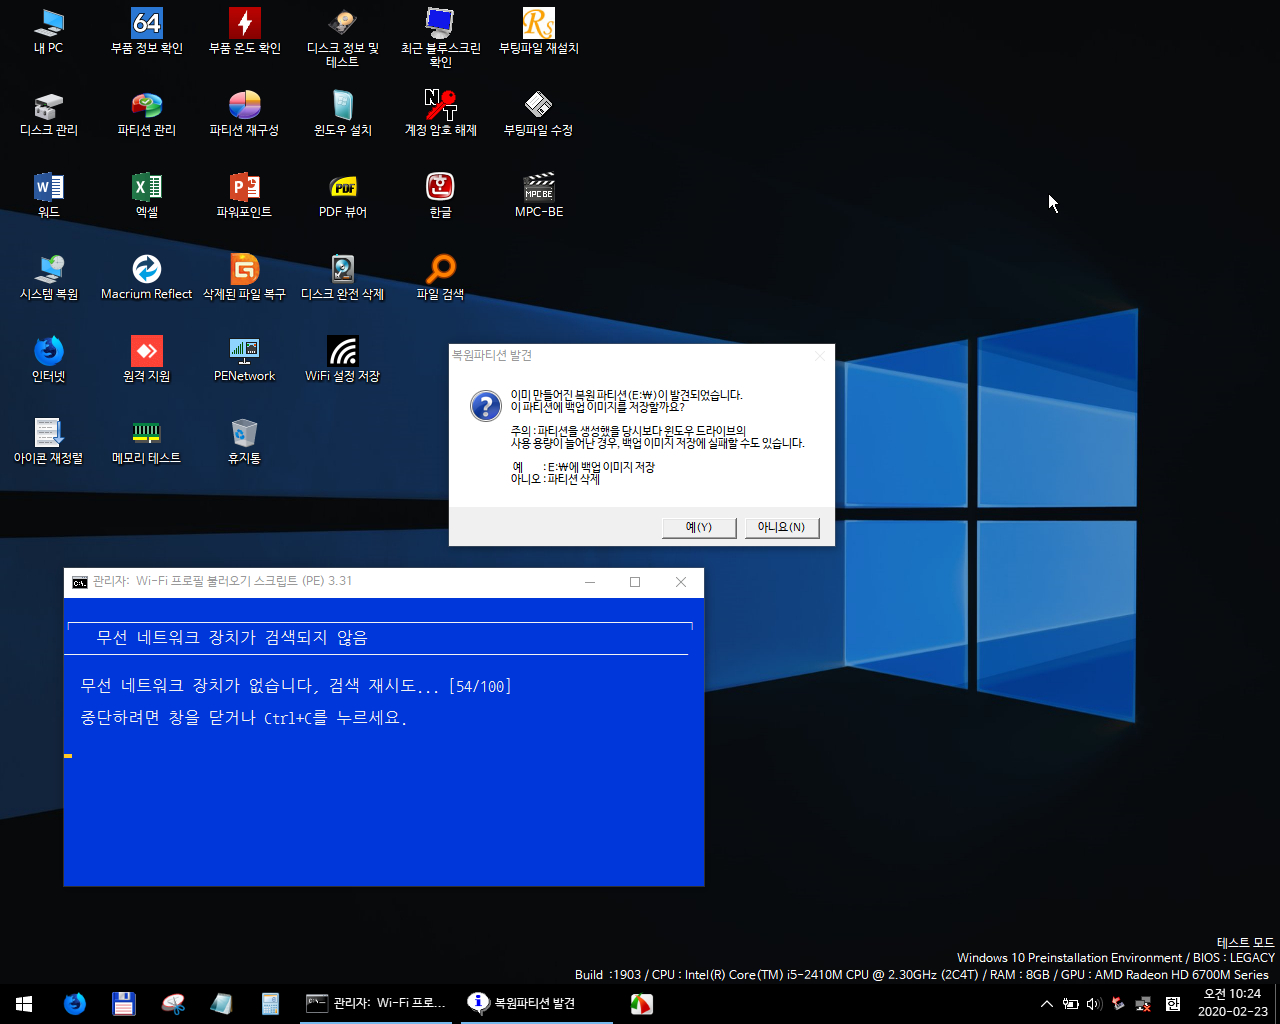Launch Macrium Reflect from desktop

[x=147, y=277]
